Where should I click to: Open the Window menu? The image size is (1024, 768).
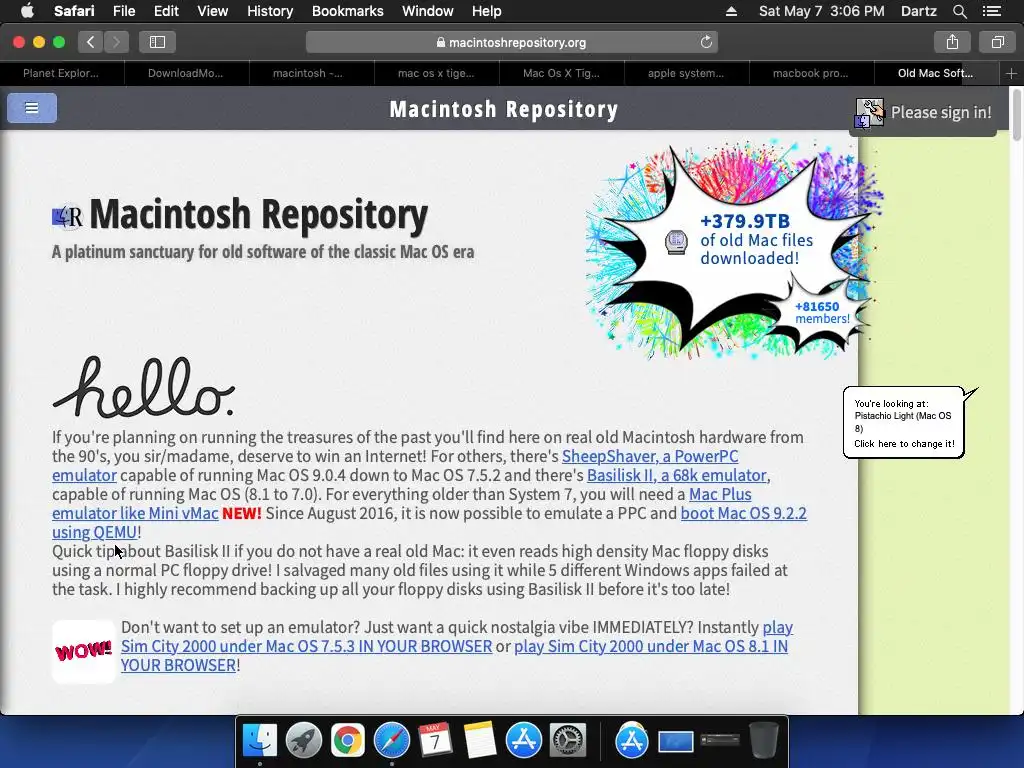[427, 11]
